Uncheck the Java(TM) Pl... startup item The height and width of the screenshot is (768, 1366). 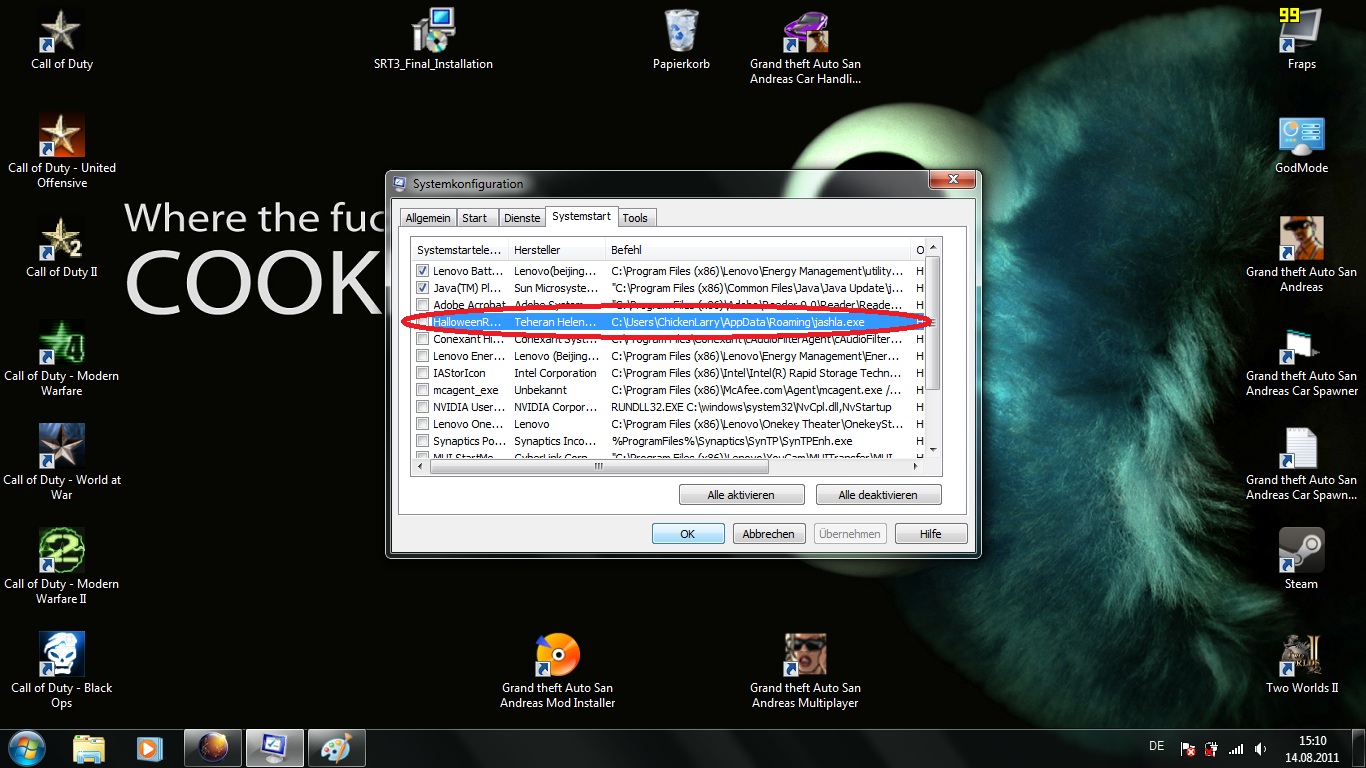(423, 288)
